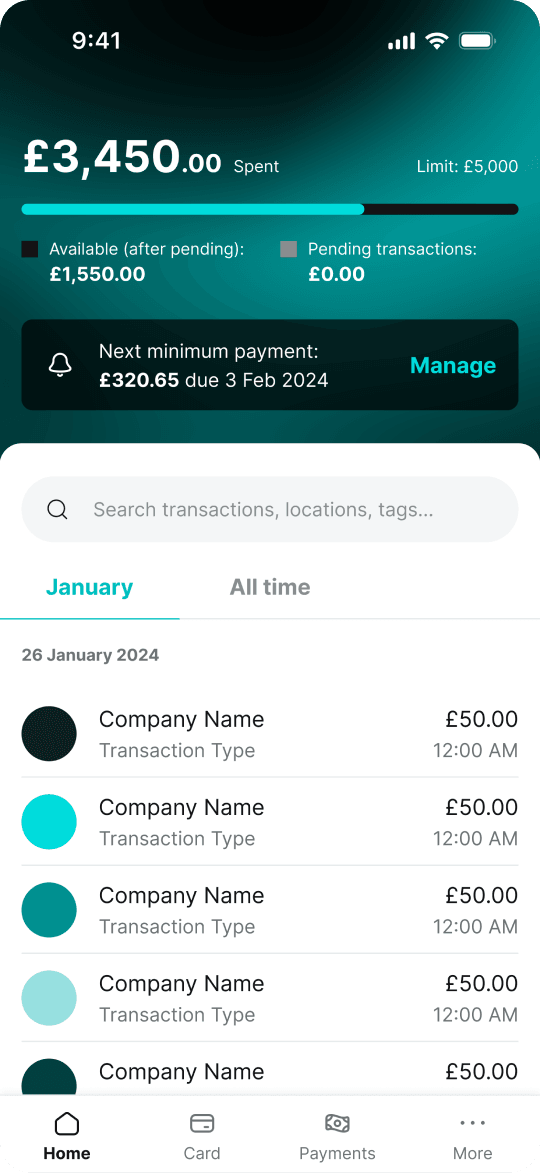Switch to the All time tab

tap(270, 587)
